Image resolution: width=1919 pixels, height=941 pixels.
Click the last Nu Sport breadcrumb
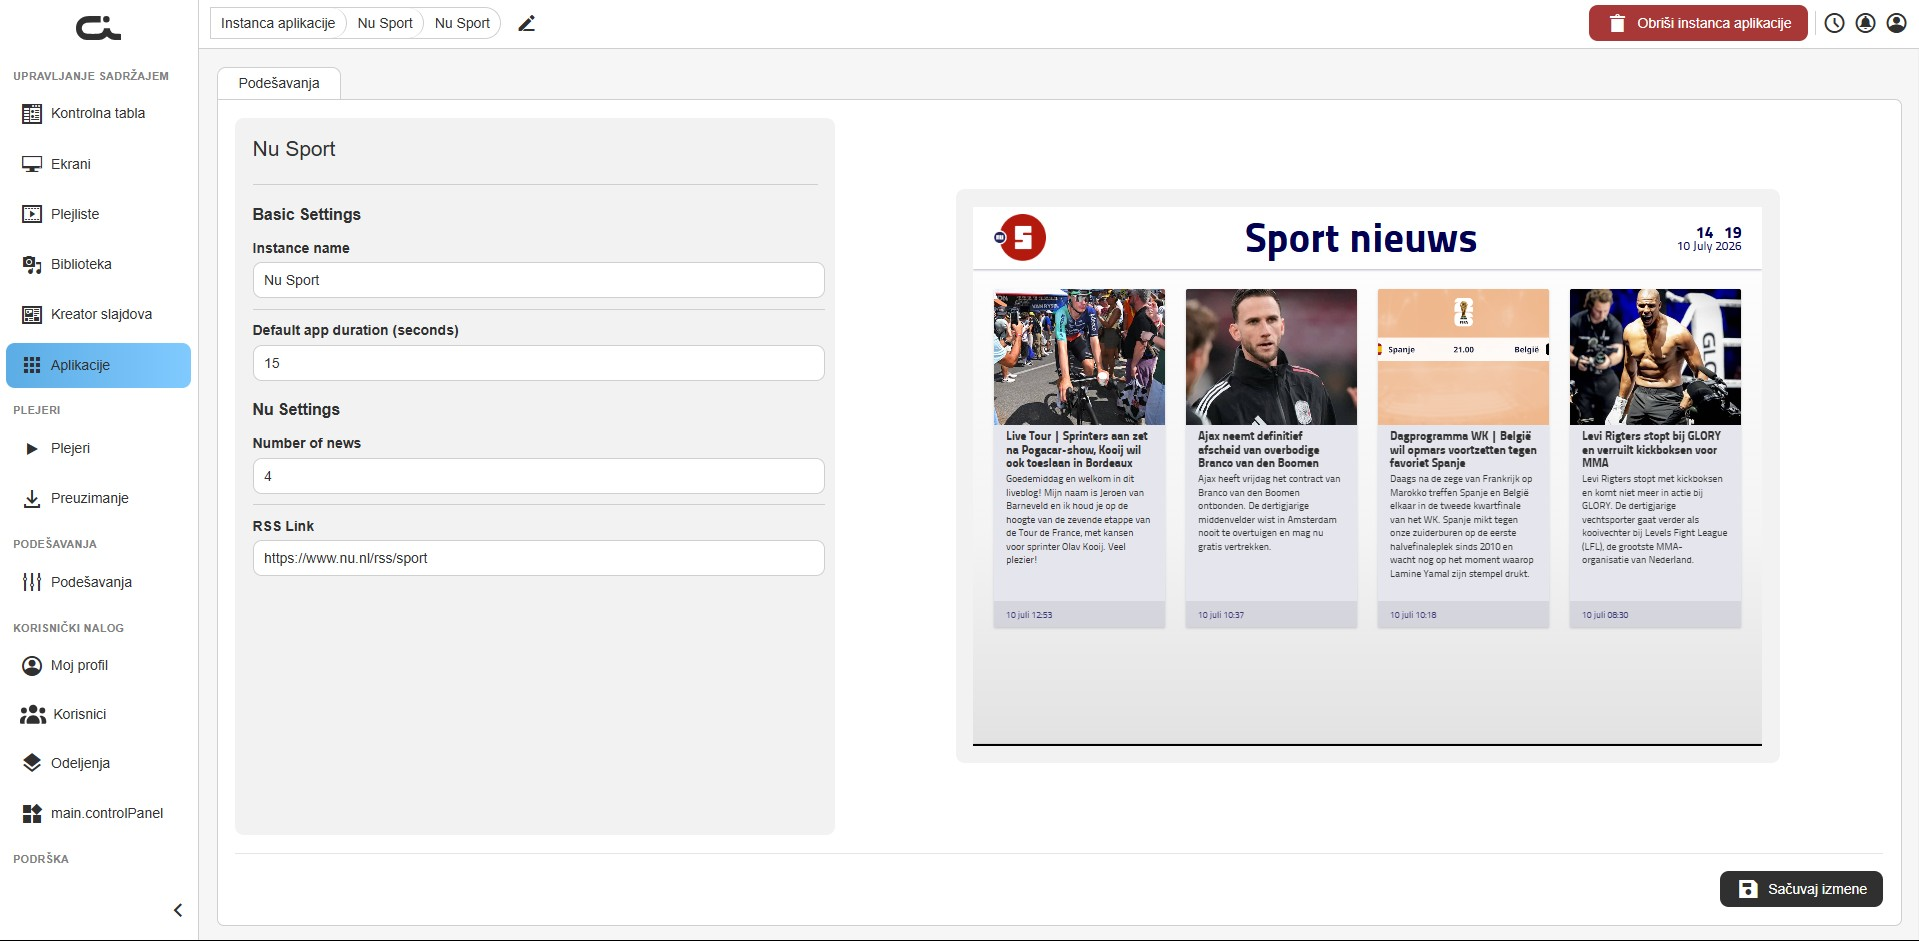coord(462,23)
